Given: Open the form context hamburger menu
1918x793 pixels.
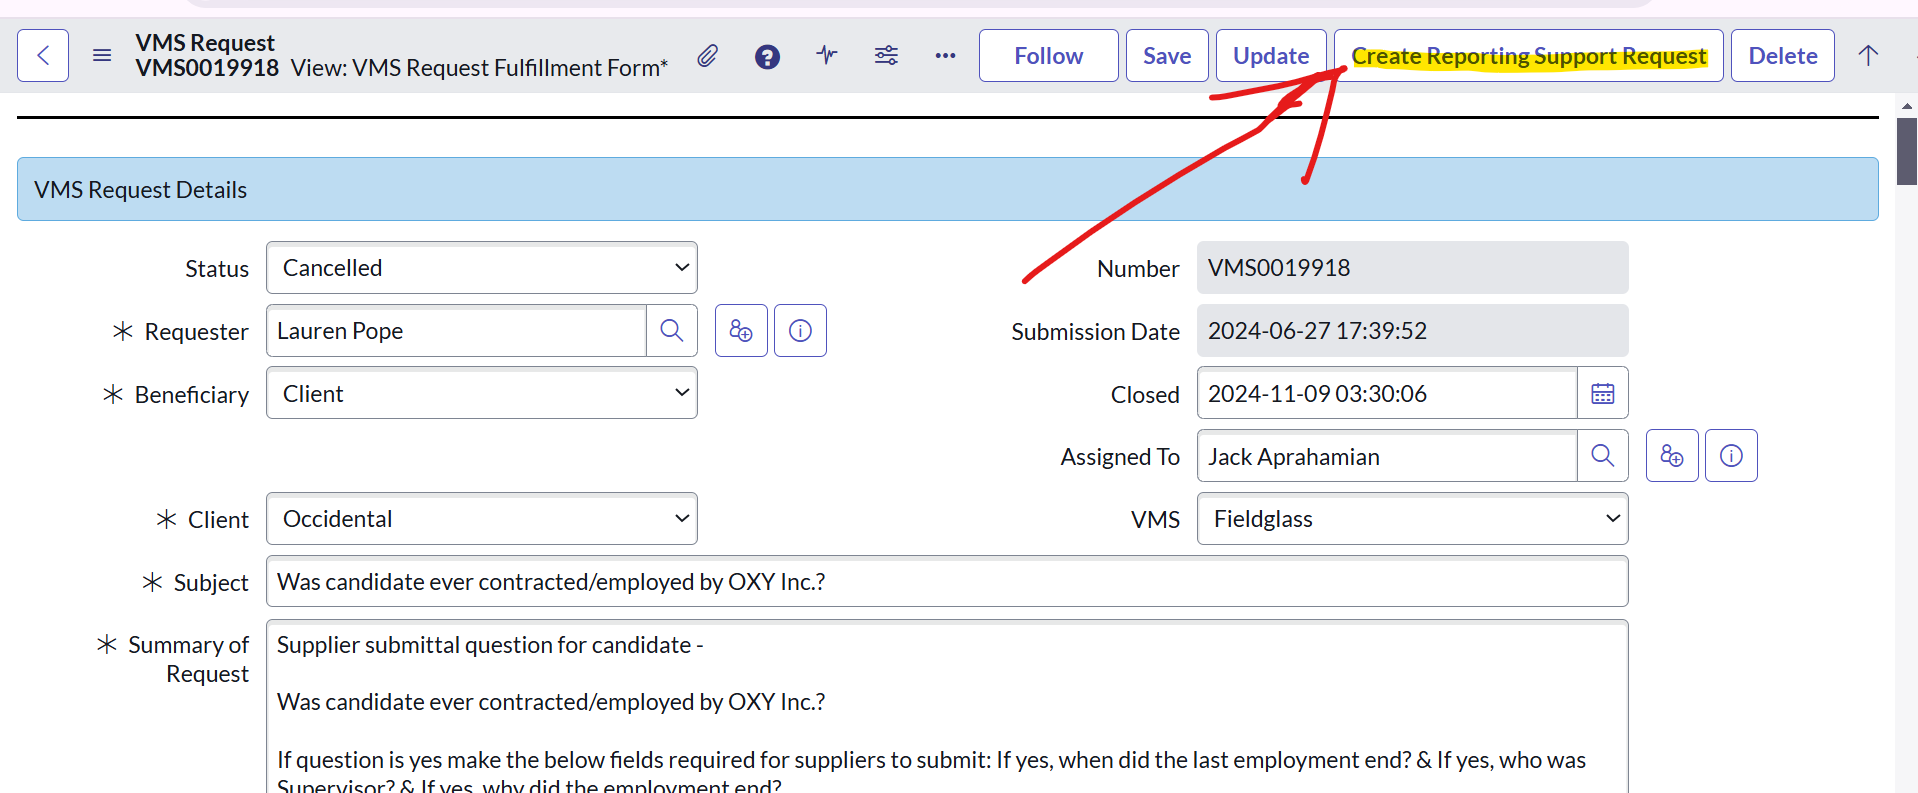Looking at the screenshot, I should 102,55.
